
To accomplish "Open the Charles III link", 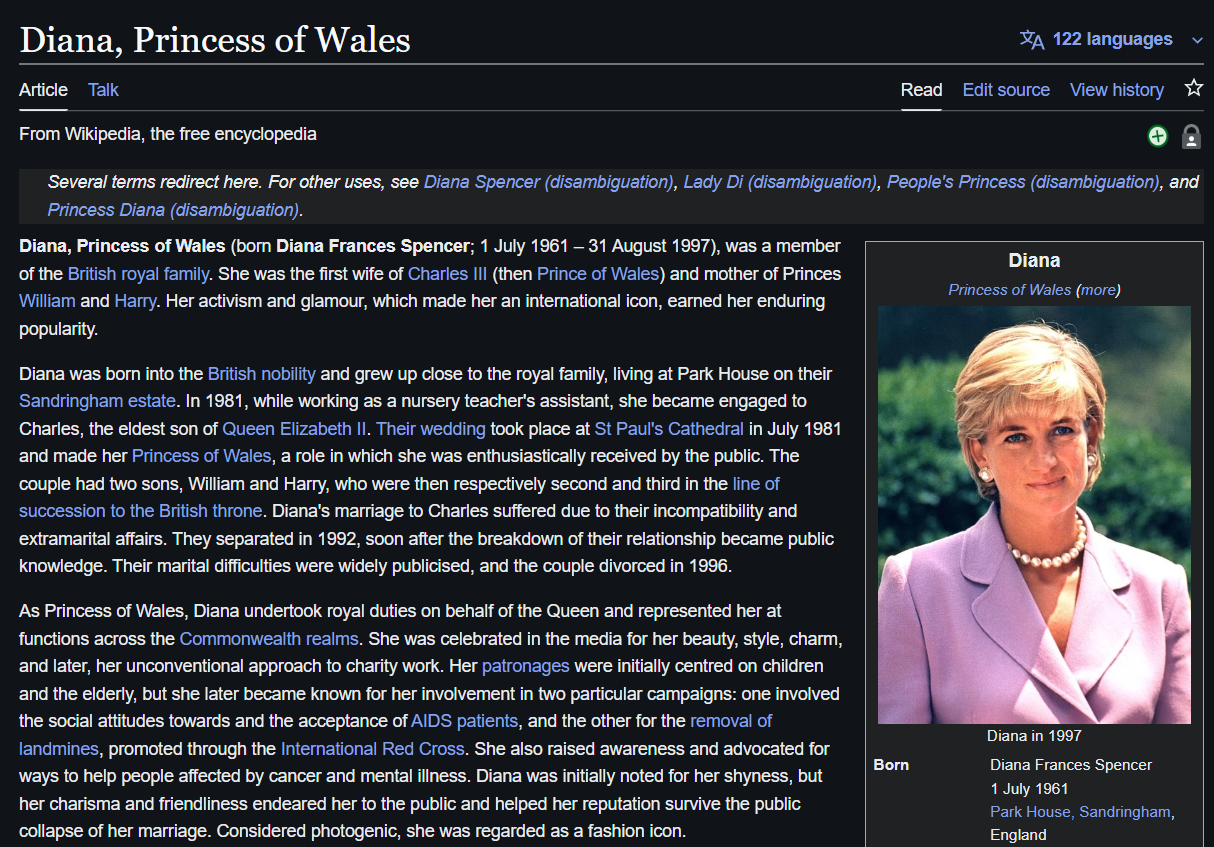I will click(448, 274).
